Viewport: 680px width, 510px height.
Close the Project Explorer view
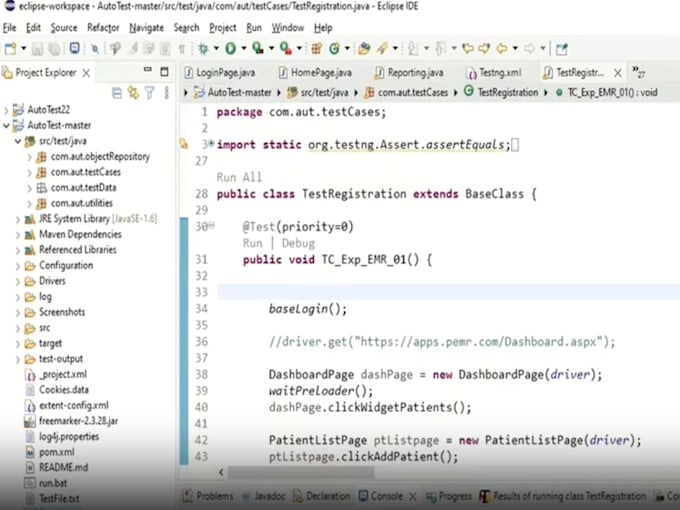point(86,73)
